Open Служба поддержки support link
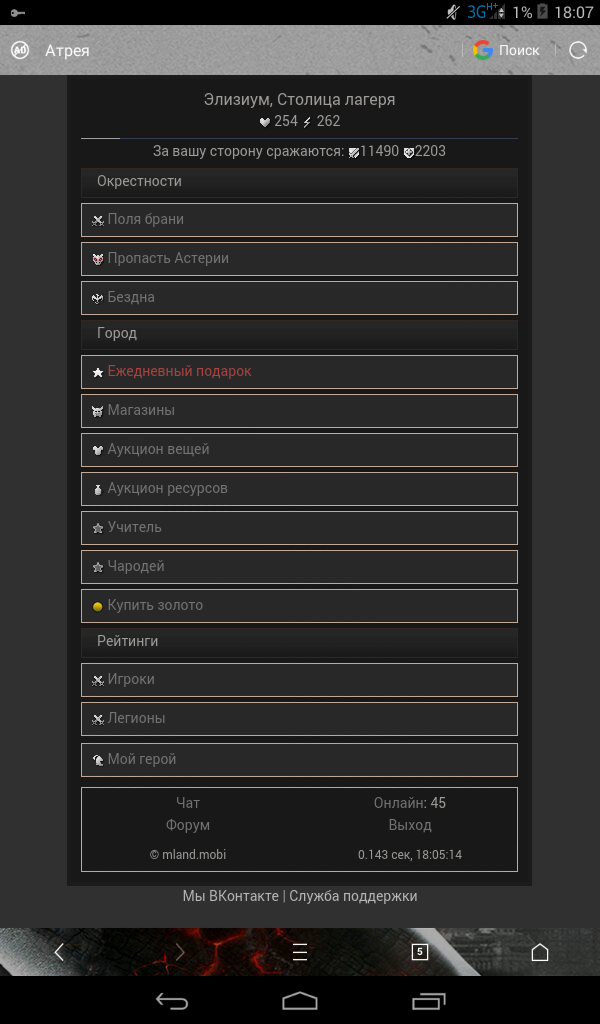 [x=353, y=896]
